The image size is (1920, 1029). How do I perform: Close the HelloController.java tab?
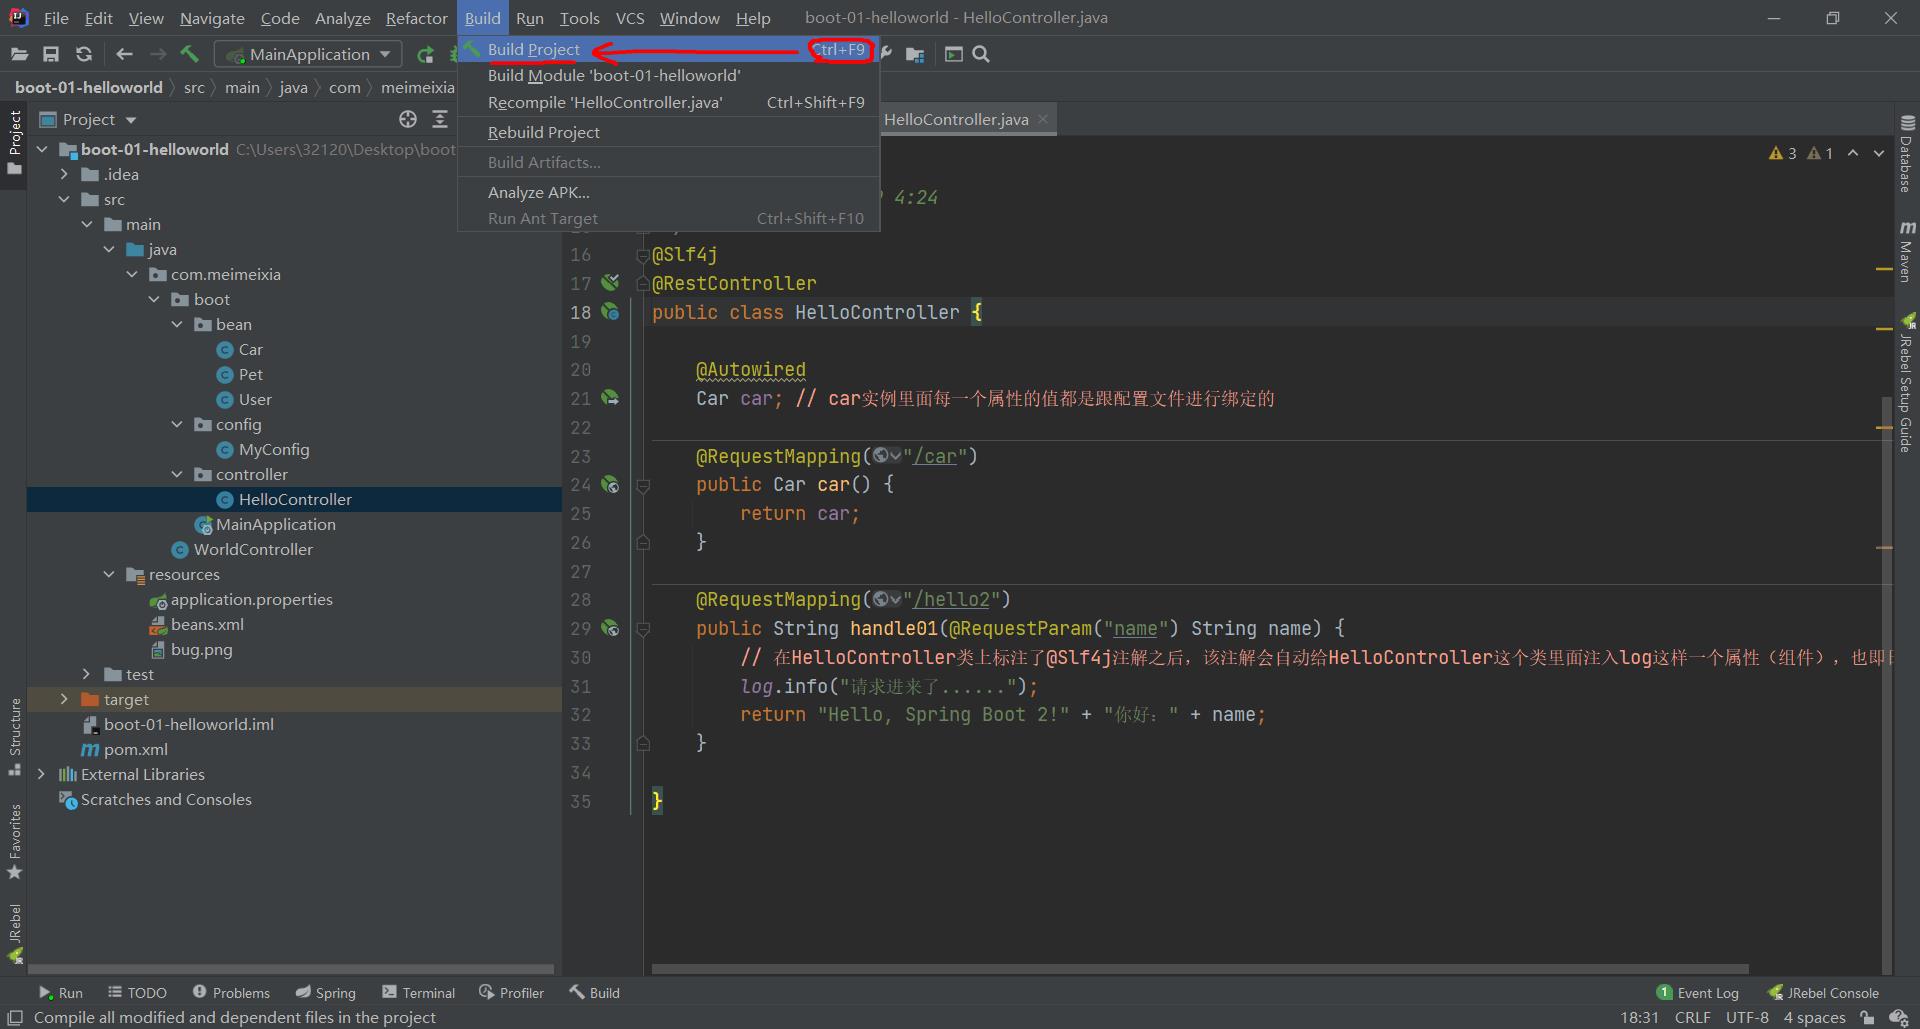pyautogui.click(x=1043, y=119)
